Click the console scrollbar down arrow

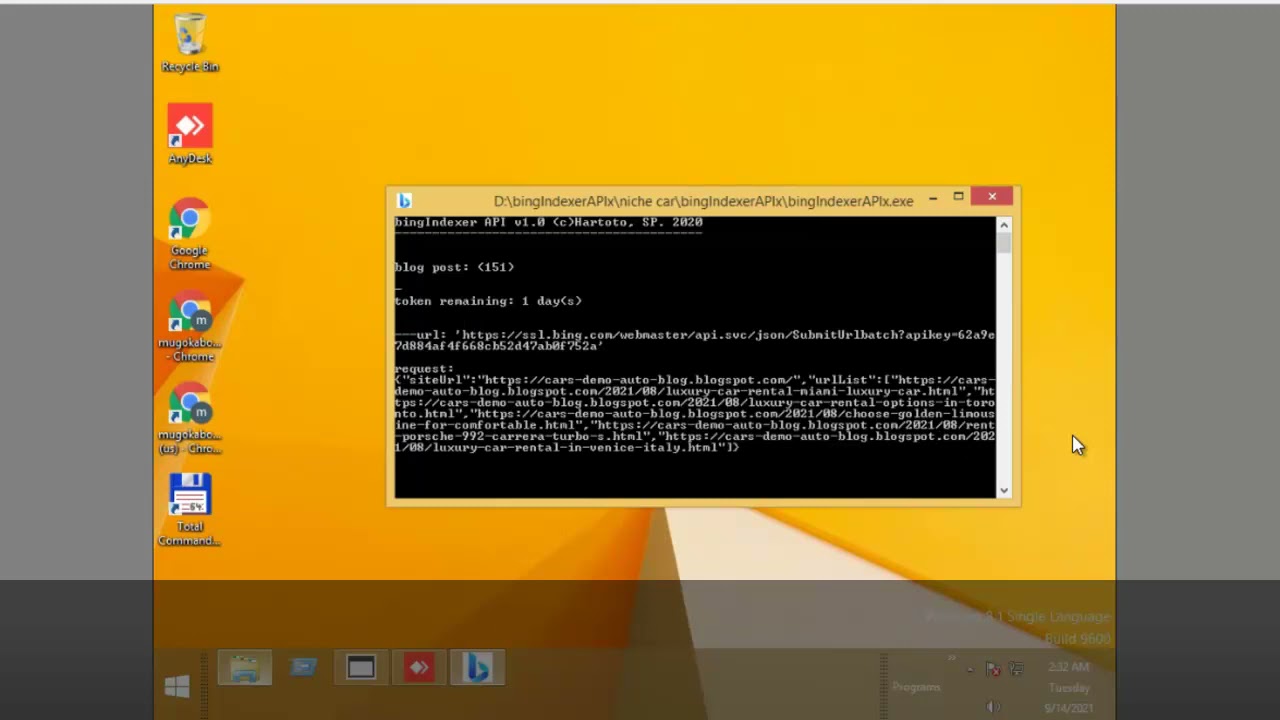point(1004,490)
